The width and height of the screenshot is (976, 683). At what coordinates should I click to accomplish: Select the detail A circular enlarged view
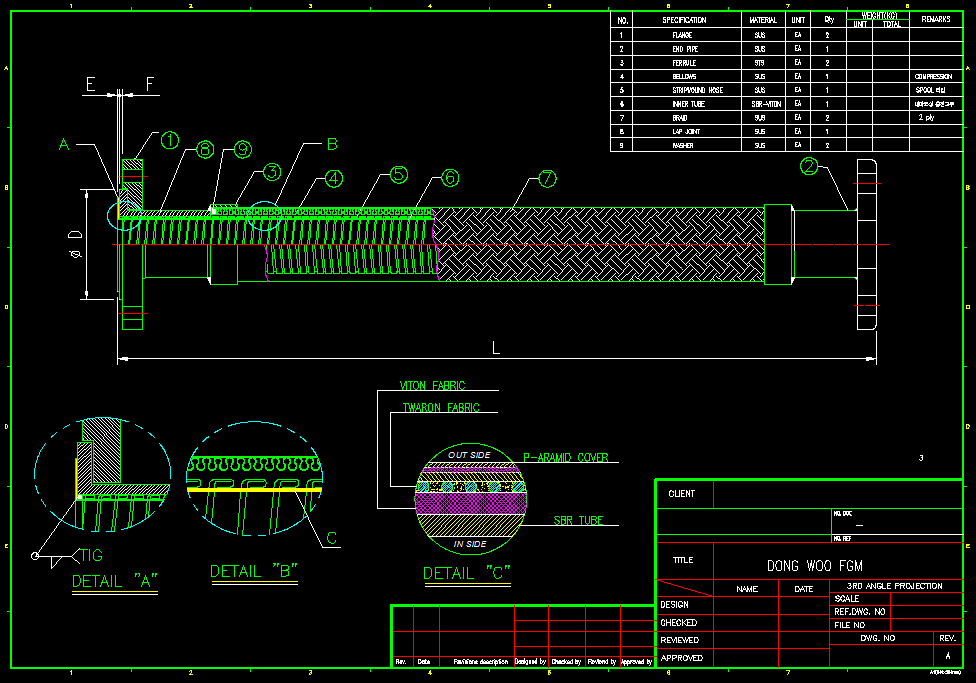click(103, 474)
